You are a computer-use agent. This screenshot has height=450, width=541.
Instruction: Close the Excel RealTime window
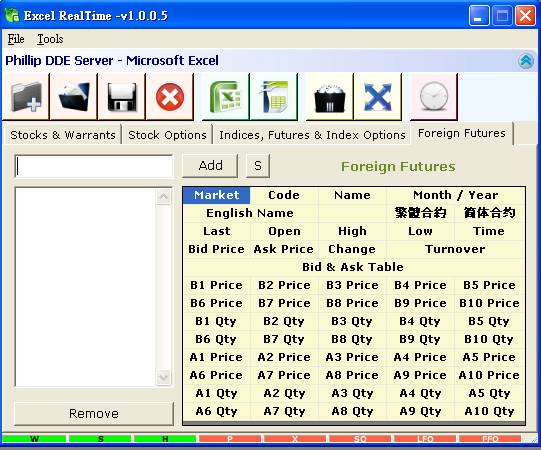coord(525,16)
